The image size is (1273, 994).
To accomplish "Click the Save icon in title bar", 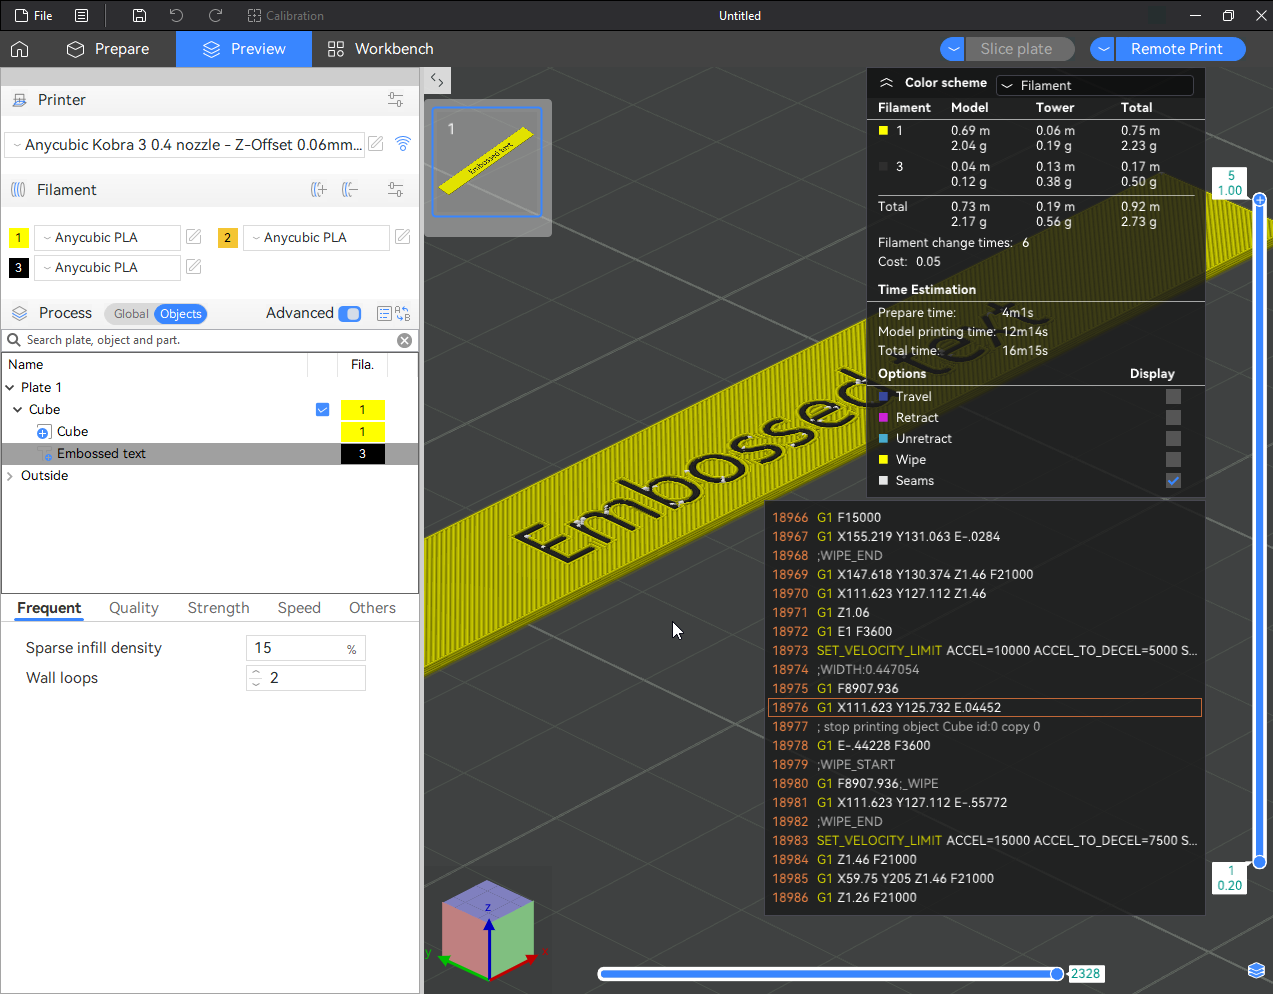I will [140, 16].
